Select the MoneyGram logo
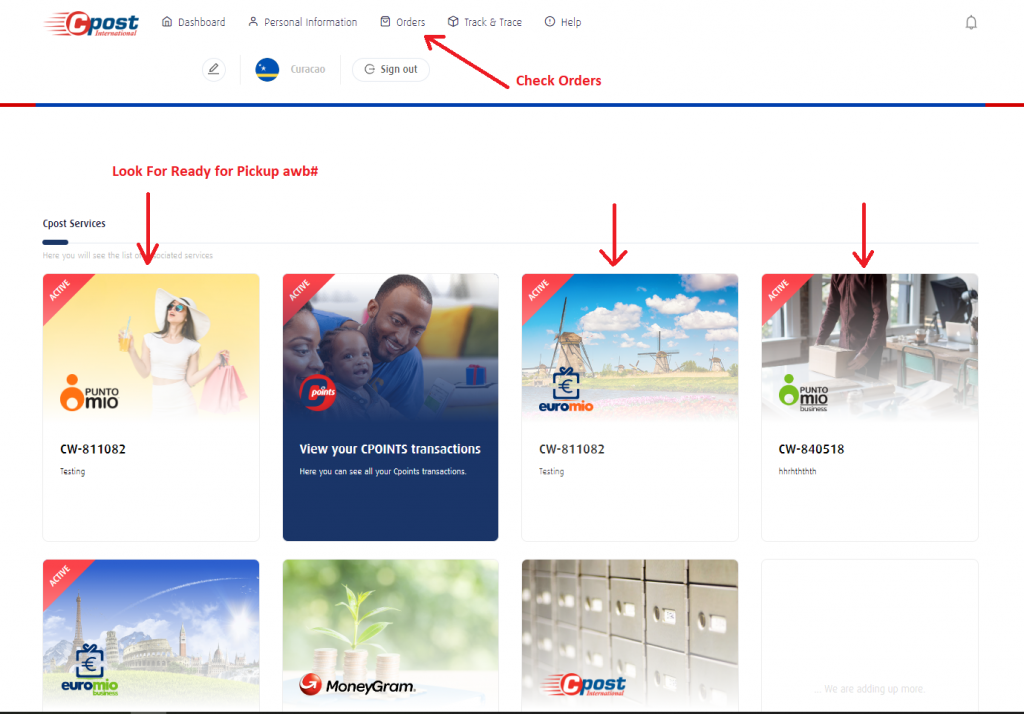Image resolution: width=1024 pixels, height=714 pixels. [x=357, y=685]
